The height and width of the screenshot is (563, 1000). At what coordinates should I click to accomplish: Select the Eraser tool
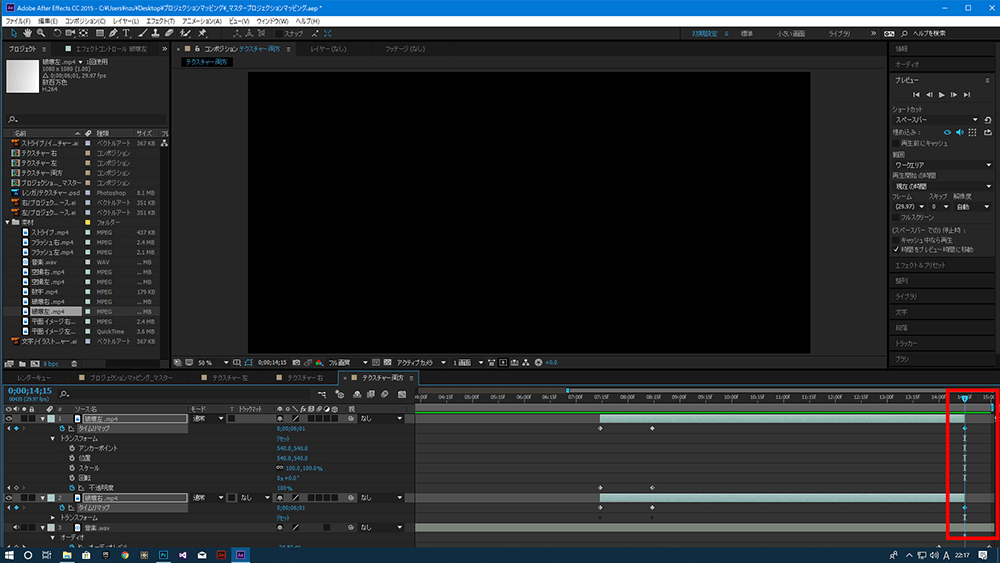(171, 33)
